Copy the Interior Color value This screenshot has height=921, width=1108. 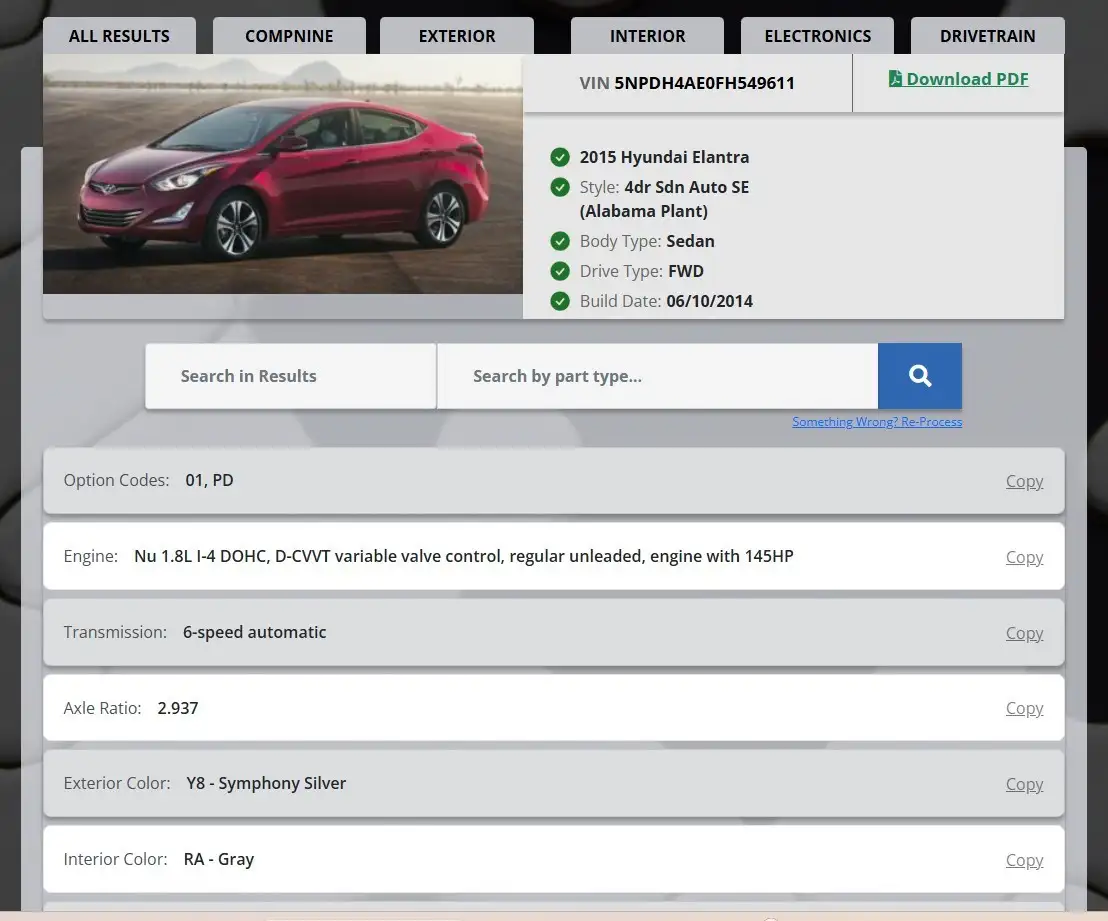tap(1024, 860)
